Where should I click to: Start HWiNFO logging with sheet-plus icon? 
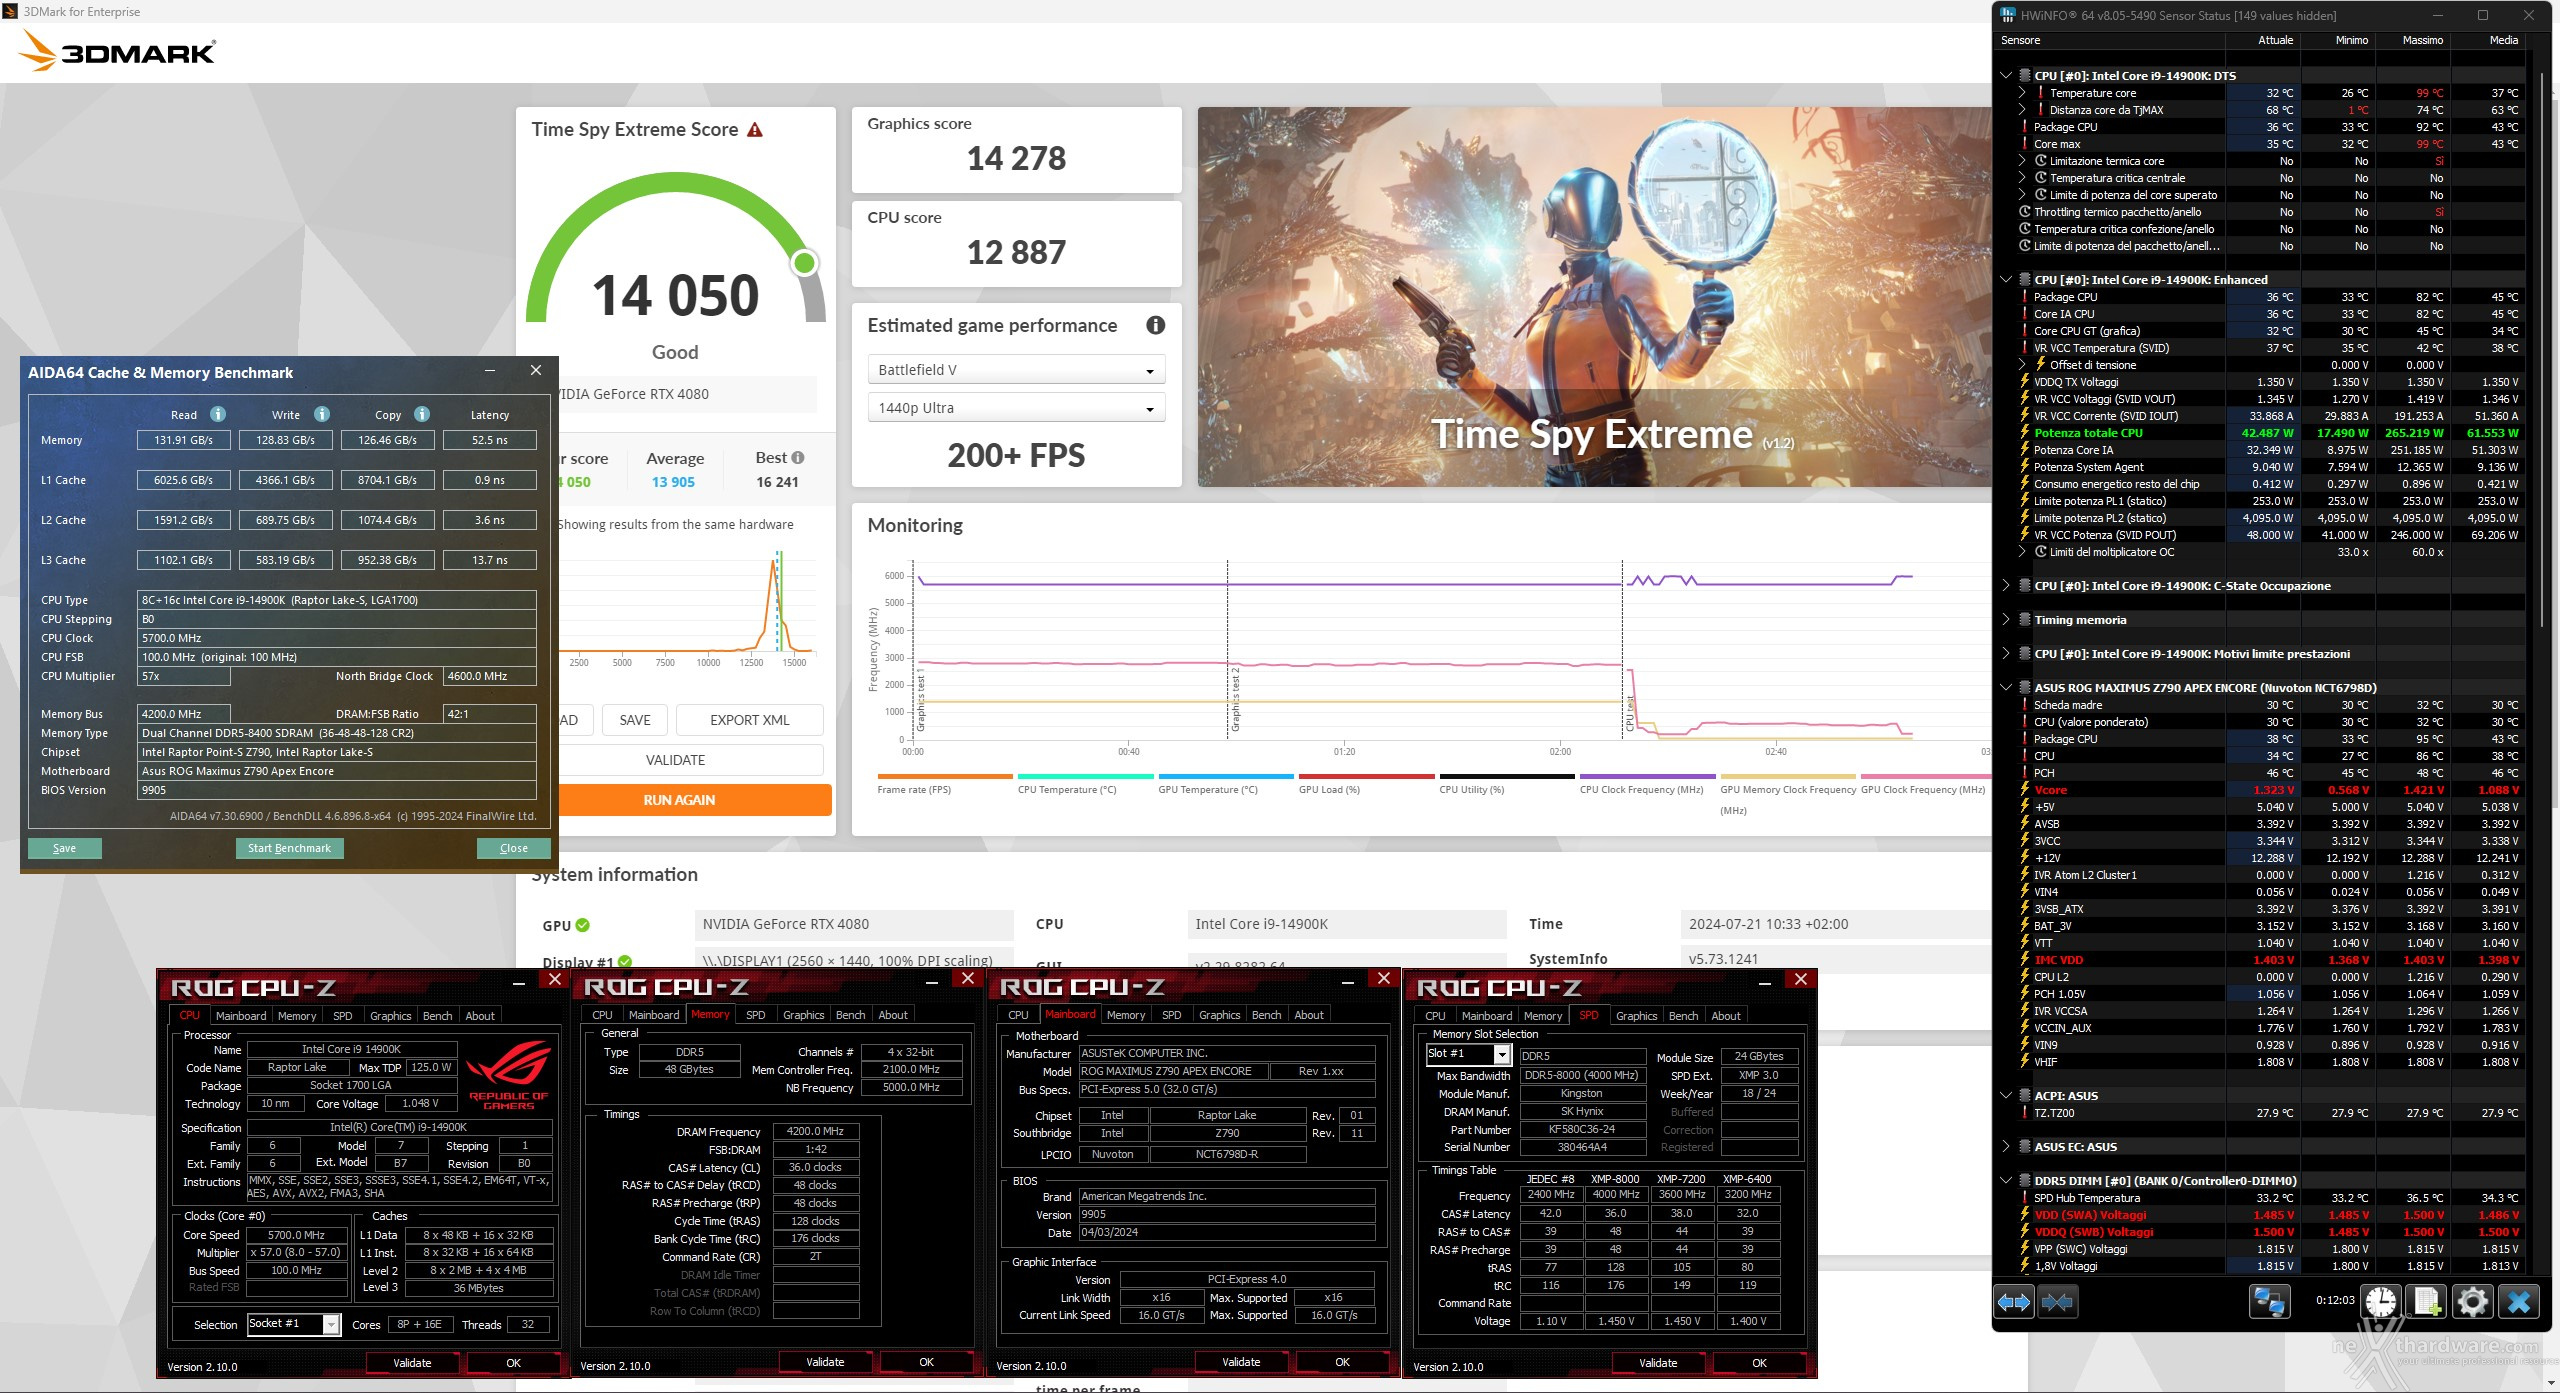tap(2427, 1302)
